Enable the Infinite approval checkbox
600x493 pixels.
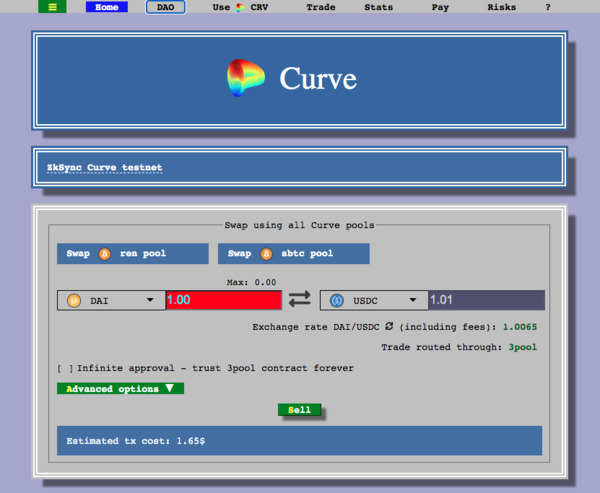(65, 368)
